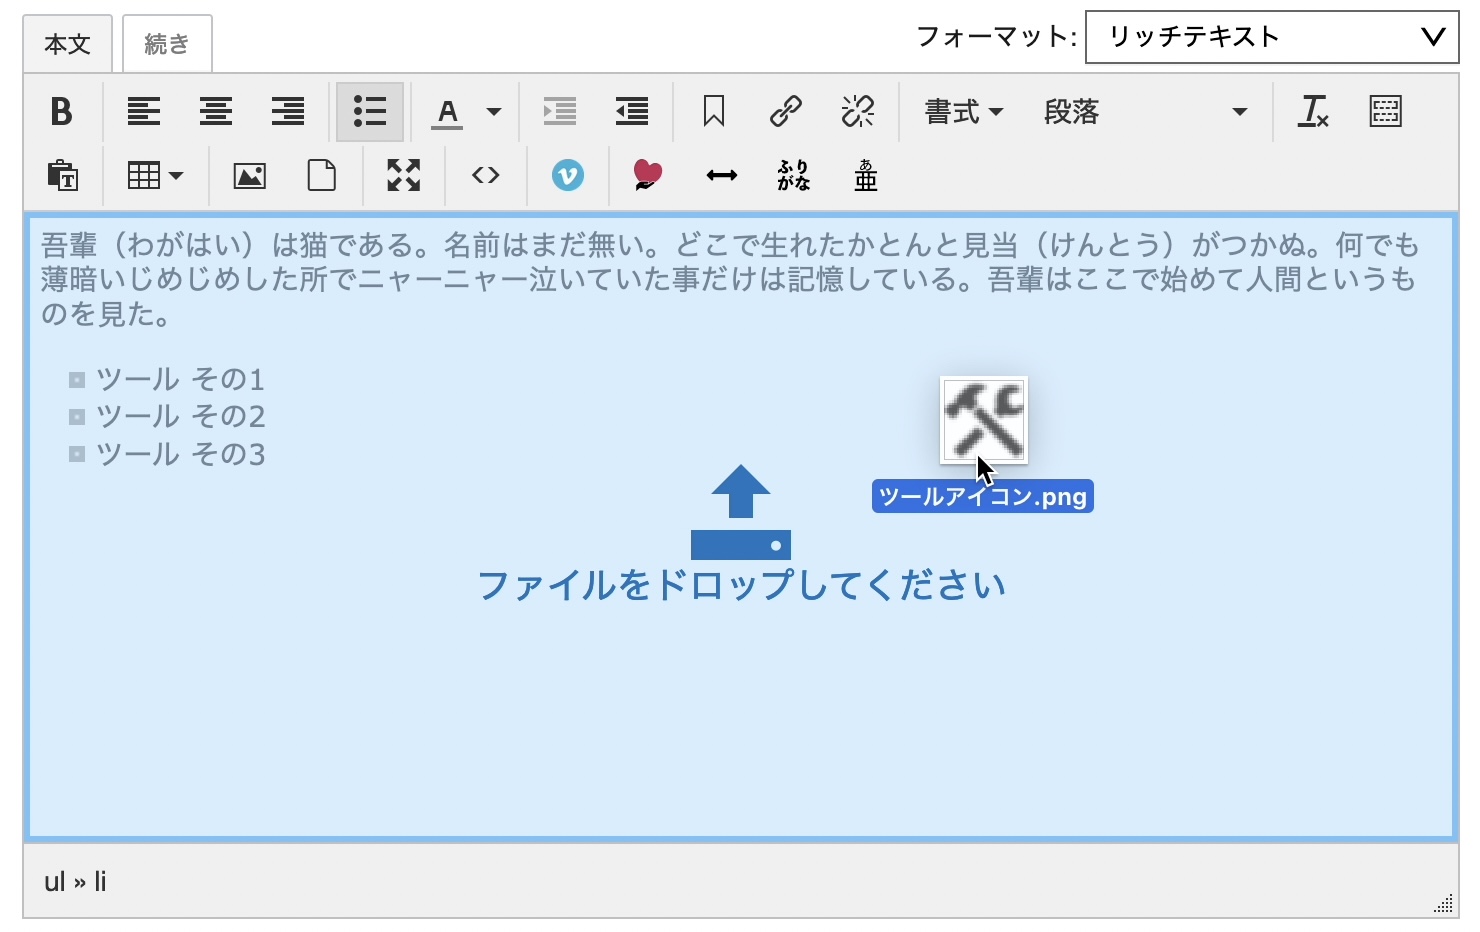Insert a horizontal arrow character
This screenshot has height=932, width=1480.
(x=720, y=175)
